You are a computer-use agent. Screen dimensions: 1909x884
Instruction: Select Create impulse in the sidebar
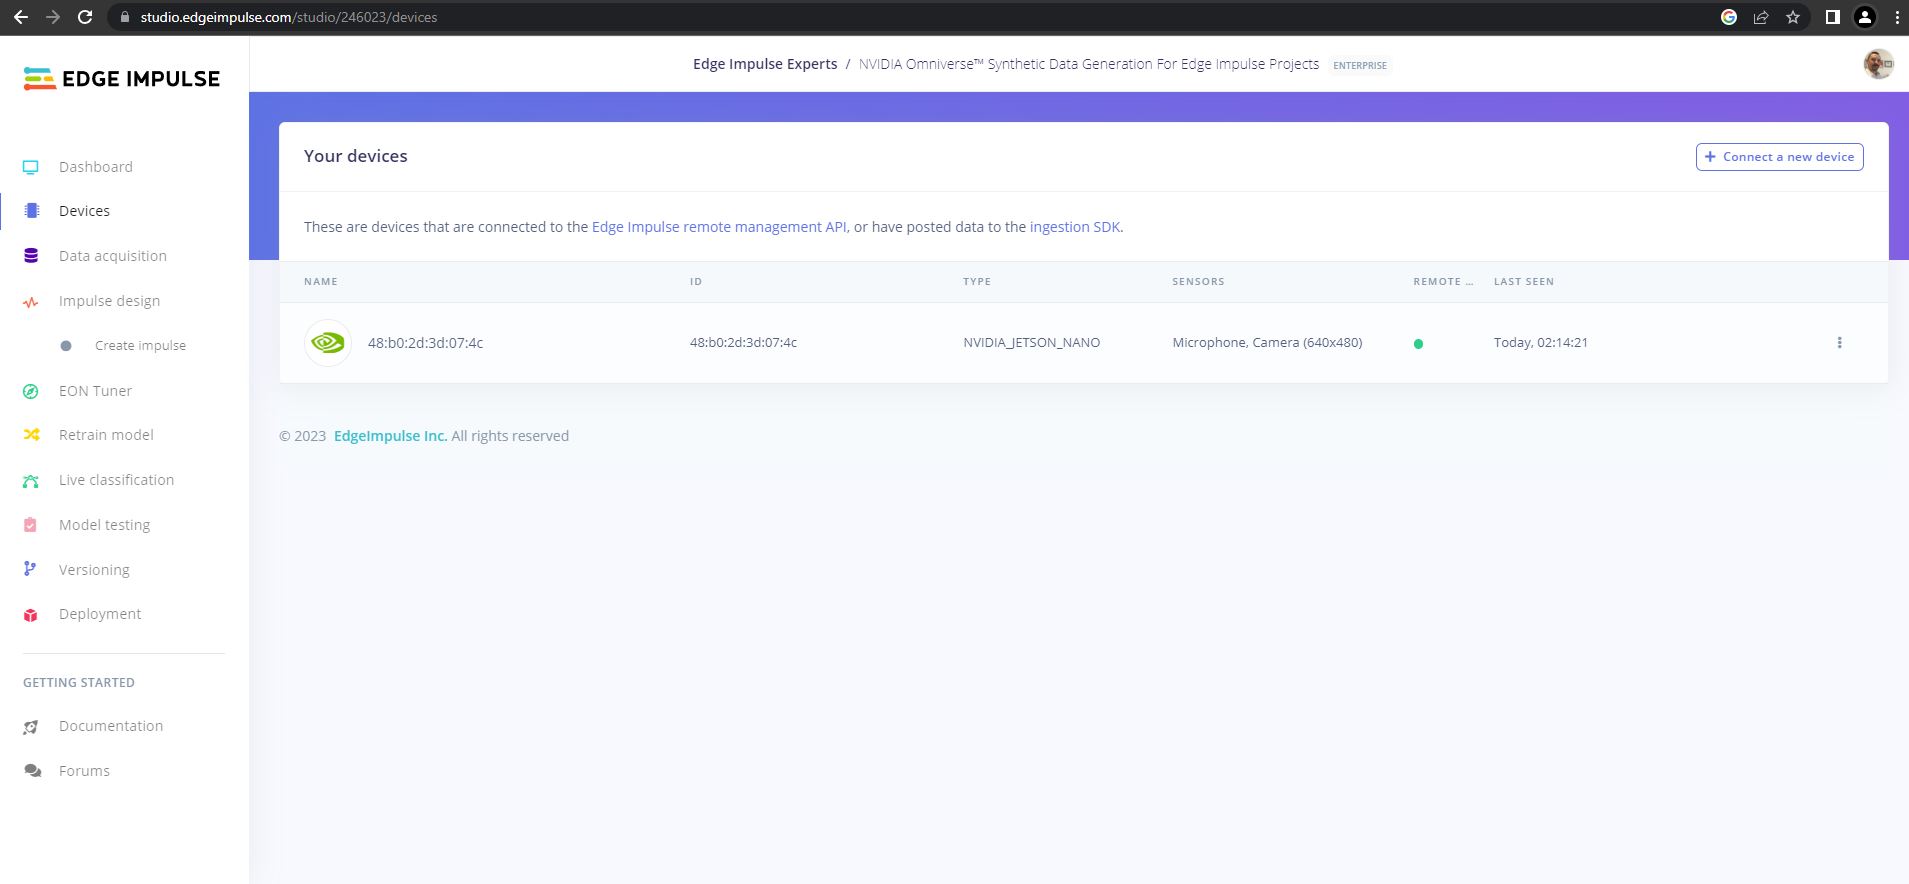coord(140,346)
